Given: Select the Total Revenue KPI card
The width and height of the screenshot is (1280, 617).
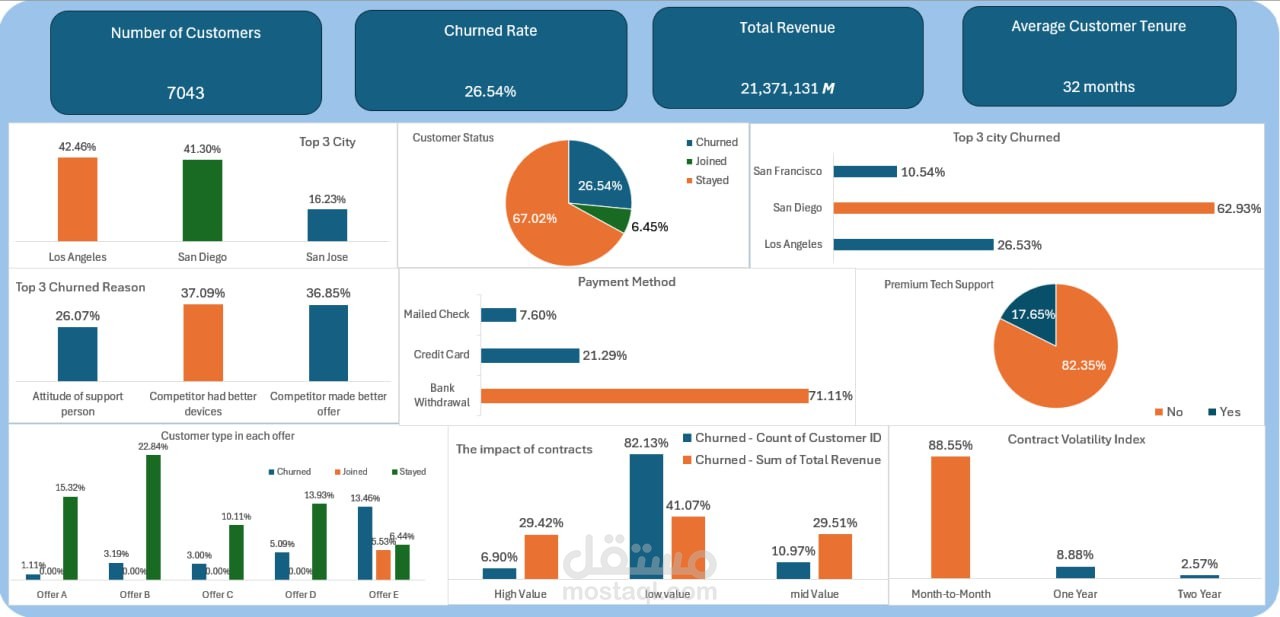Looking at the screenshot, I should coord(788,58).
